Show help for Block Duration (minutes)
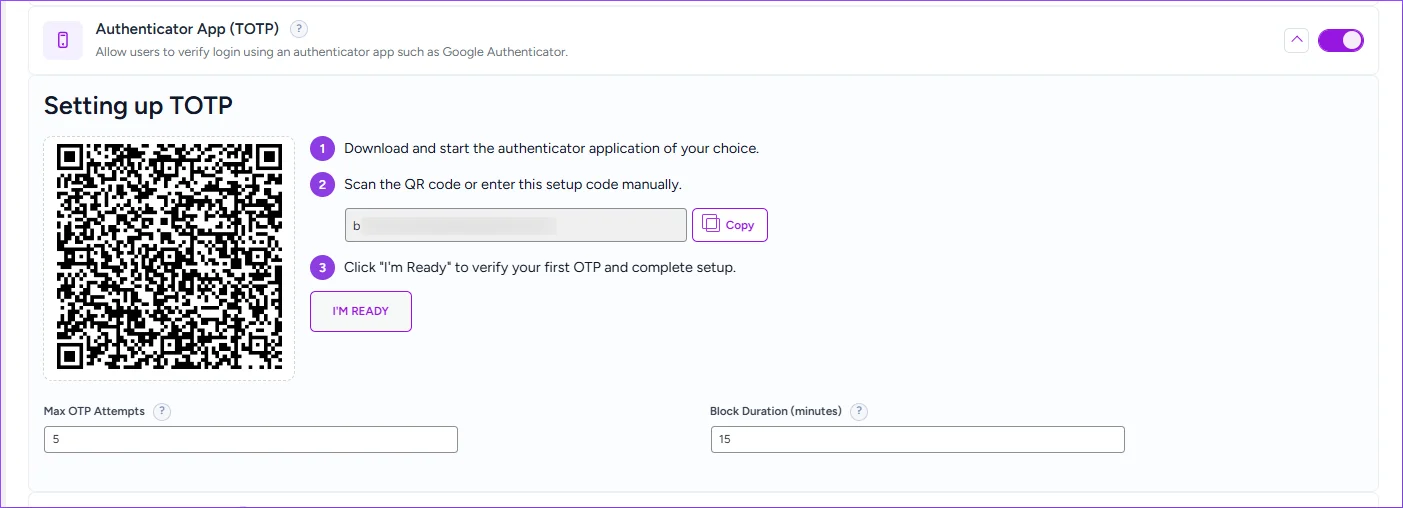The image size is (1403, 508). coord(858,411)
